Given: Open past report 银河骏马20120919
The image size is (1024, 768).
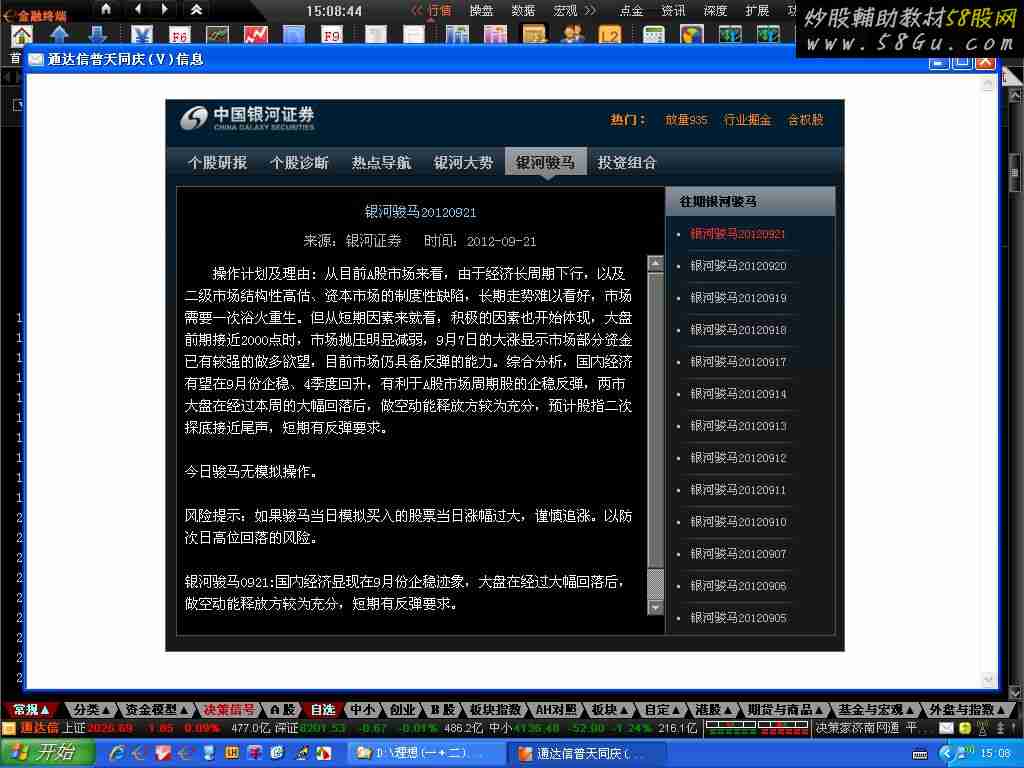Looking at the screenshot, I should coord(738,298).
